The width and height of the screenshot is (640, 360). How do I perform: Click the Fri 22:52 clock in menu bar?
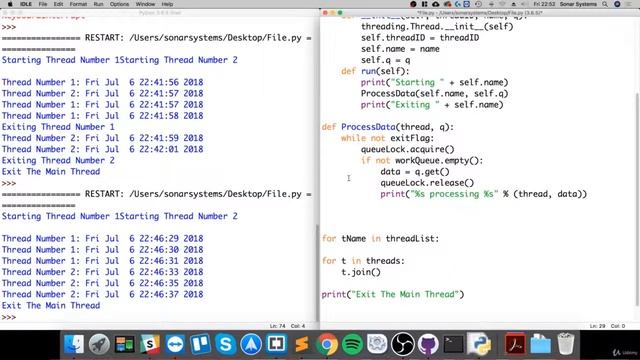pyautogui.click(x=544, y=4)
